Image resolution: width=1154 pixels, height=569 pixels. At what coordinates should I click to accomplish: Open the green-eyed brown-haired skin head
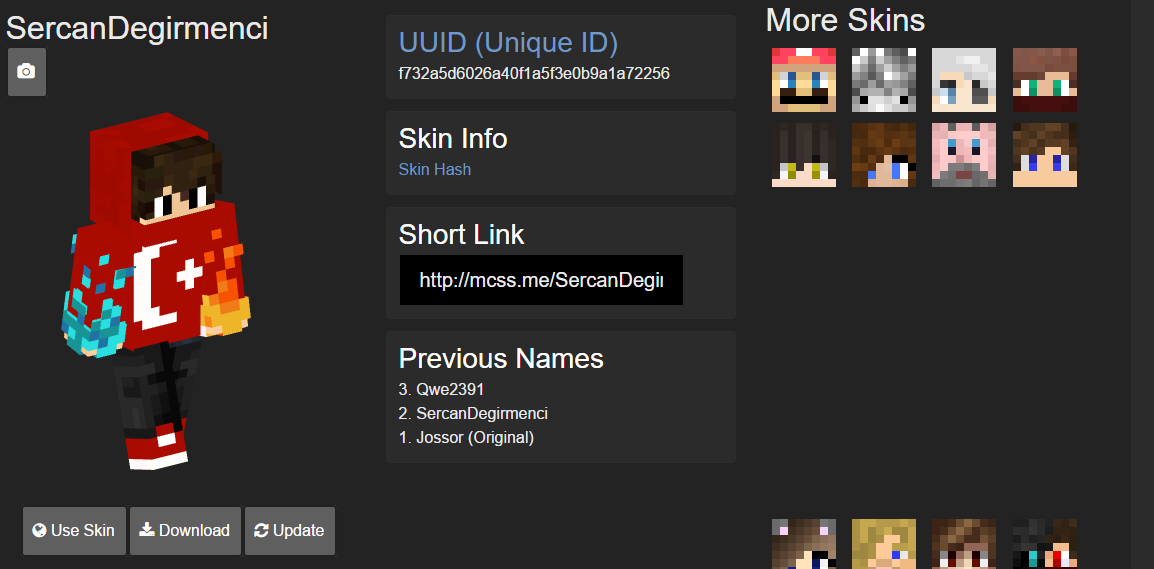(x=1045, y=79)
